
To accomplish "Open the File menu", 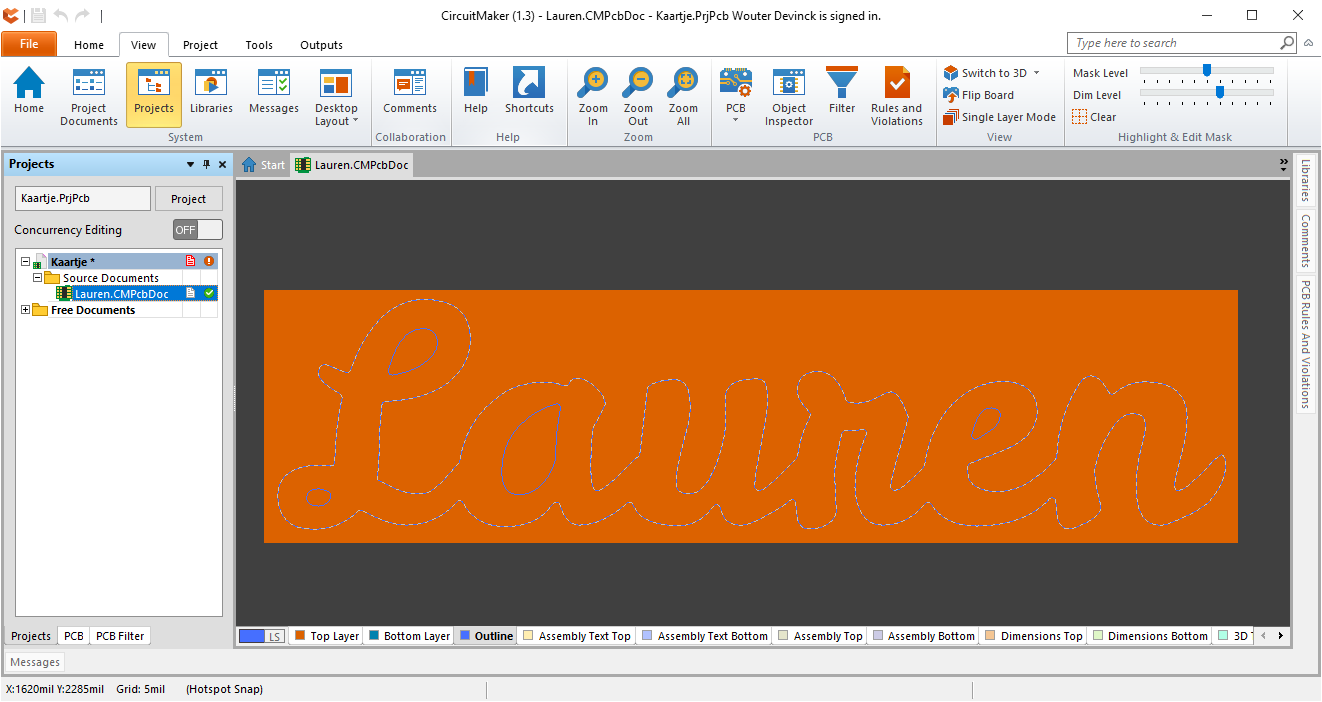I will [x=29, y=44].
